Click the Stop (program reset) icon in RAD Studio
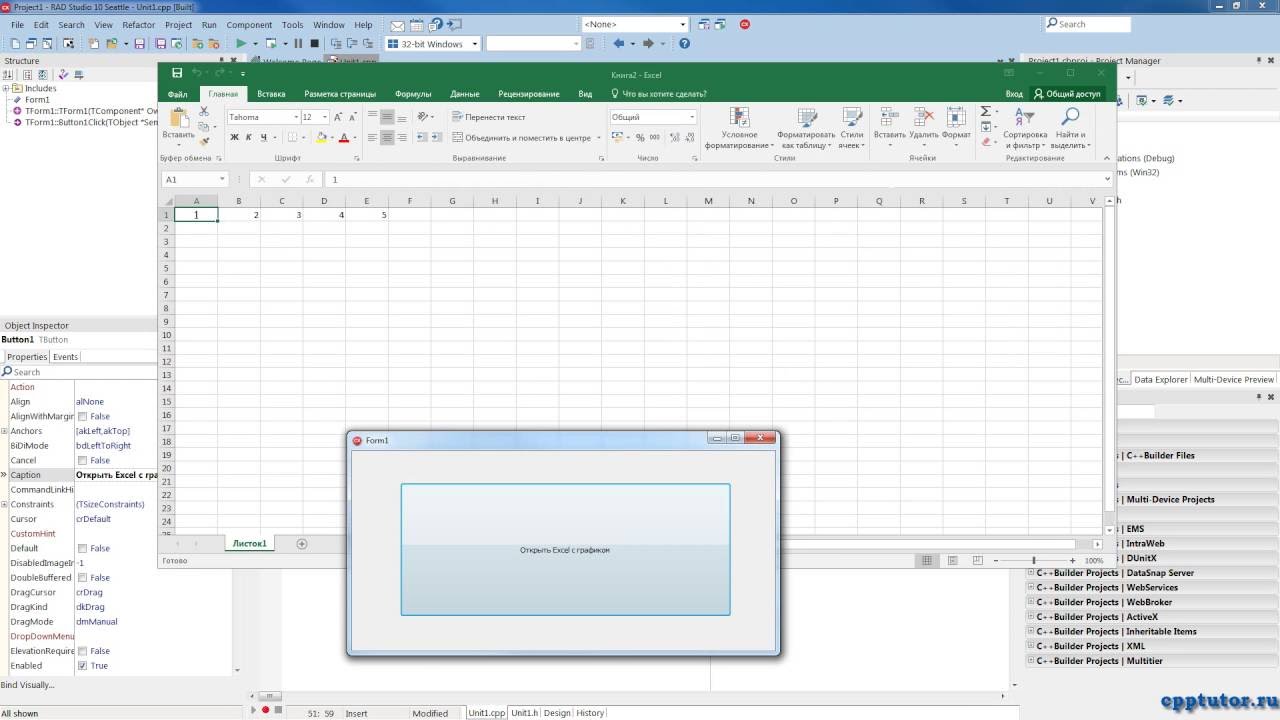1280x720 pixels. pos(314,44)
